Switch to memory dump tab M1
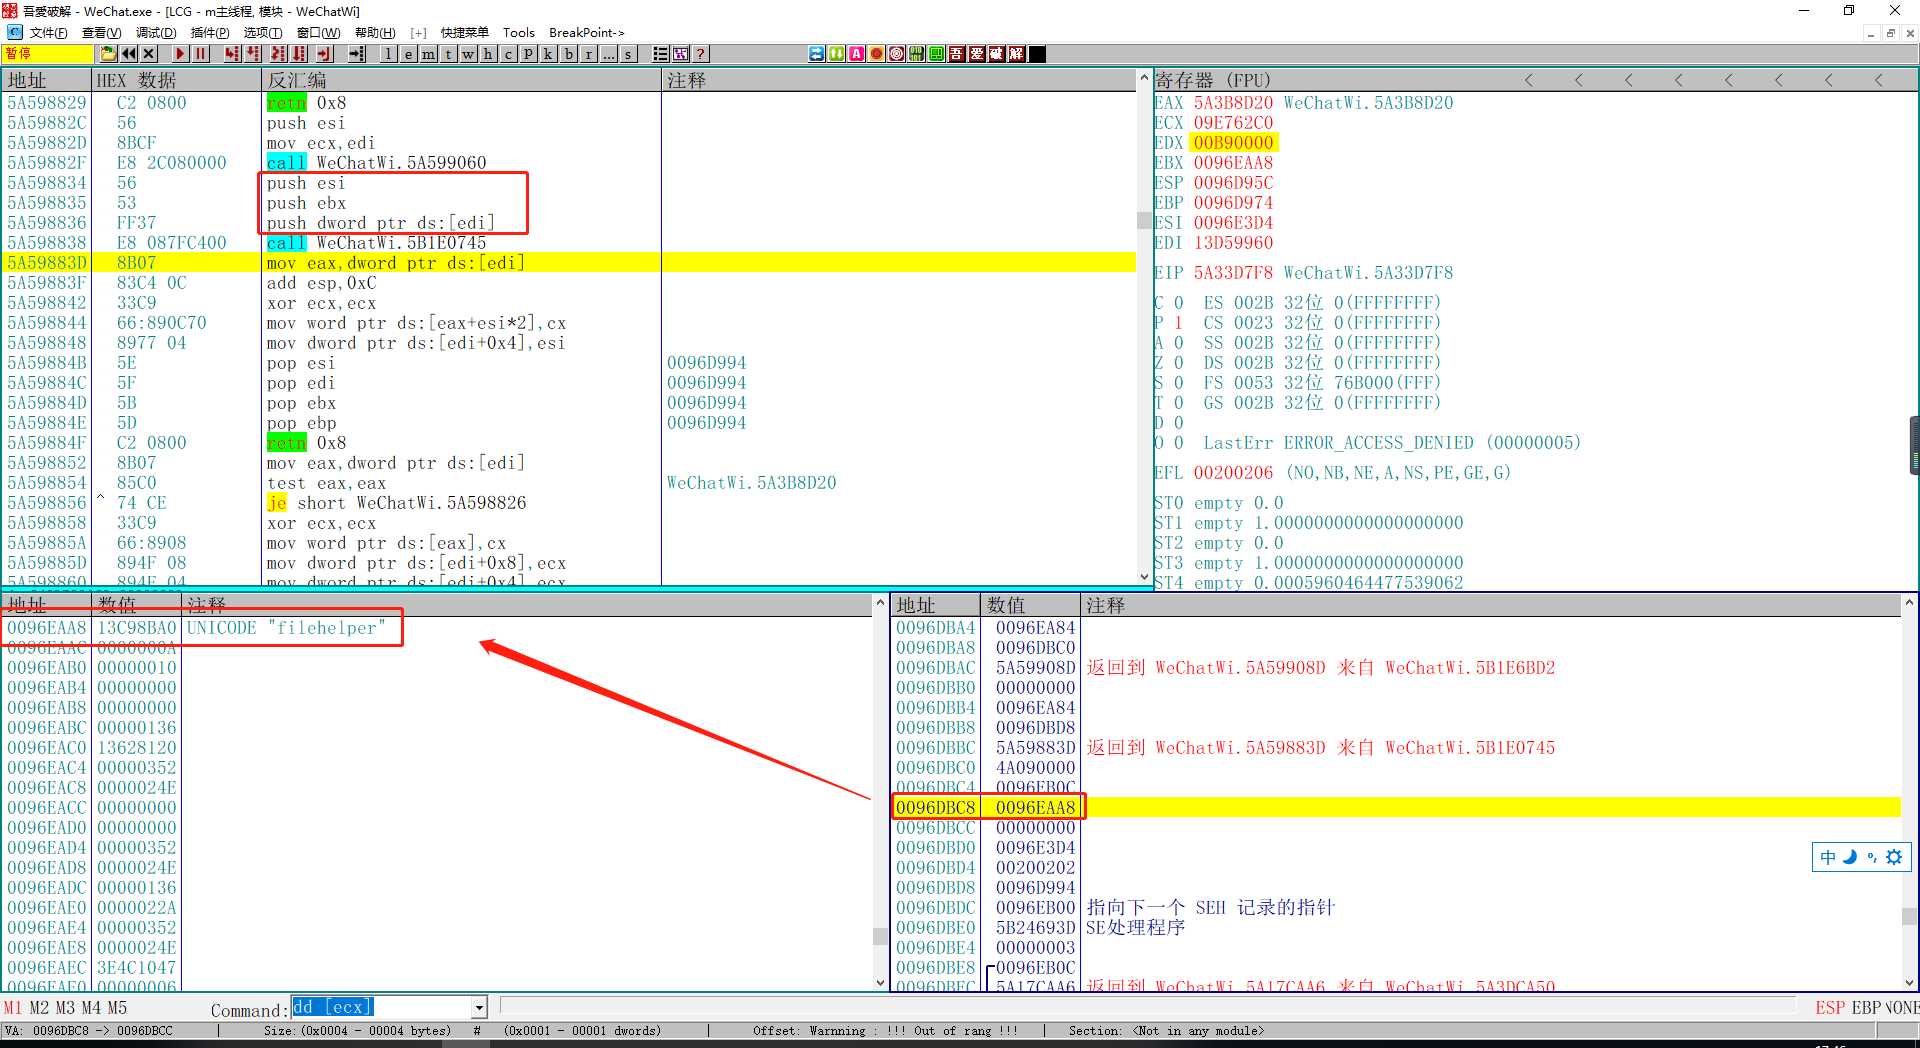Screen dimensions: 1920x1048 click(x=13, y=1007)
